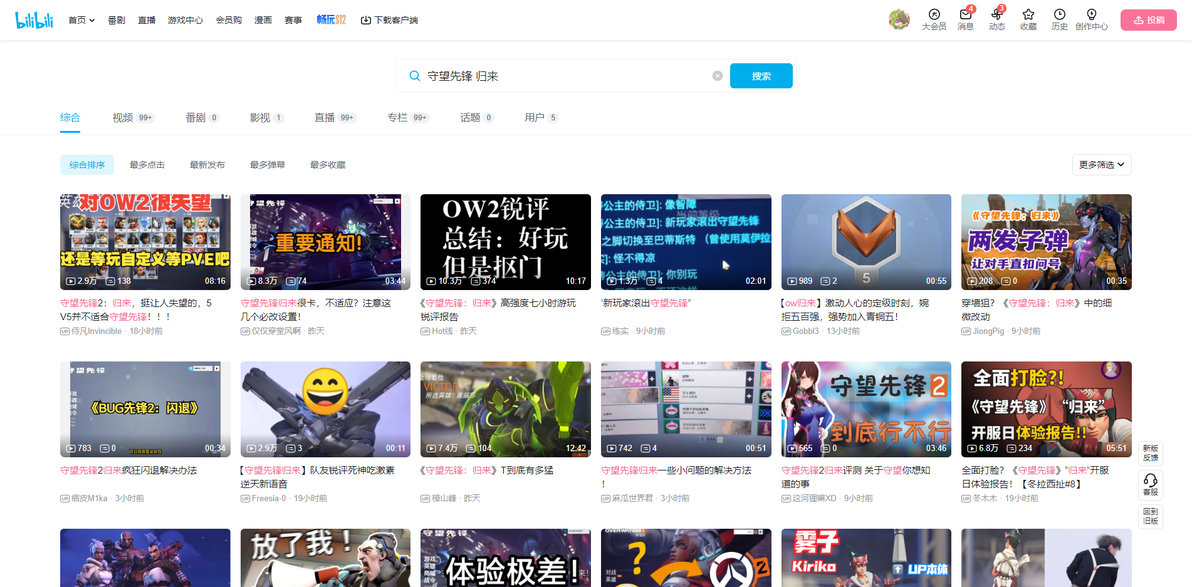Open 历史 history clock icon
This screenshot has width=1192, height=587.
[x=1059, y=20]
